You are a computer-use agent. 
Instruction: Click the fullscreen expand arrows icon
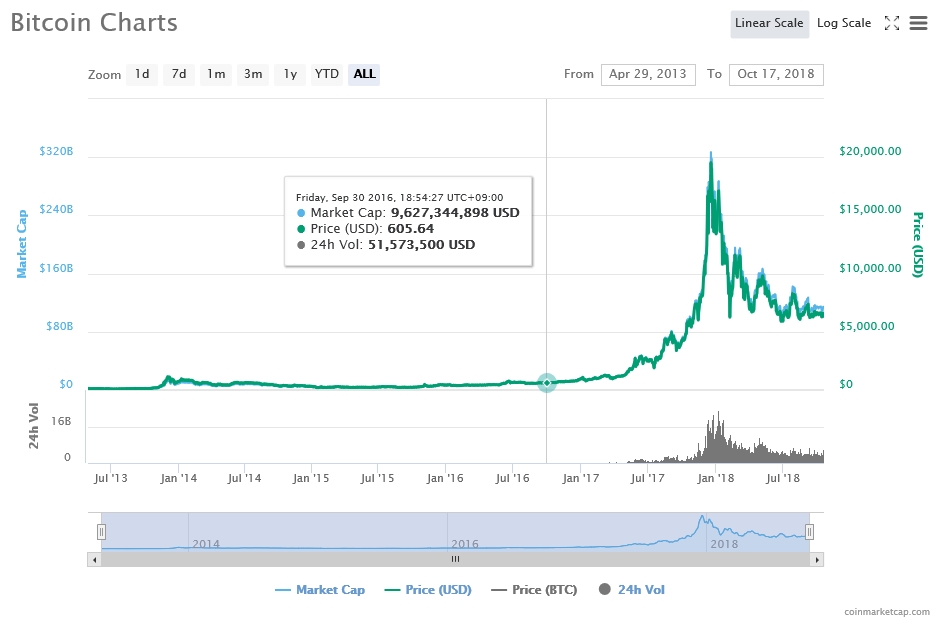(893, 23)
